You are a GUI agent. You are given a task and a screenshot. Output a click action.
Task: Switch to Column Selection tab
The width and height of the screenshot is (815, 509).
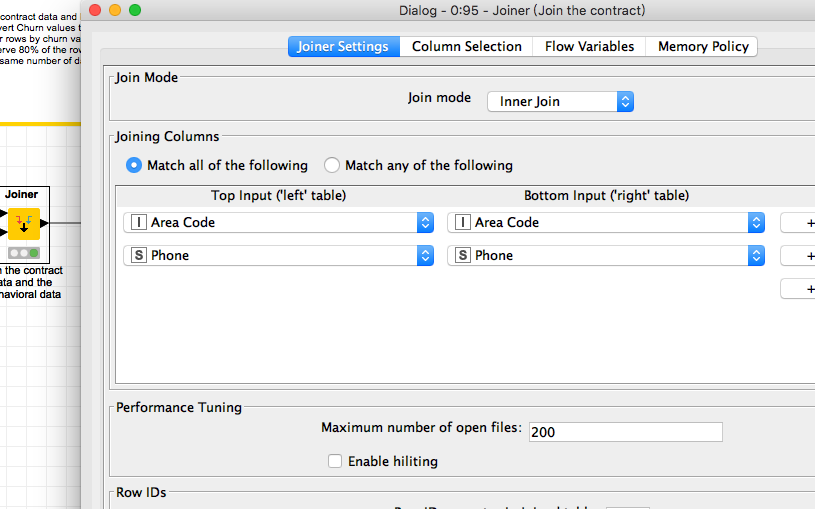[466, 46]
